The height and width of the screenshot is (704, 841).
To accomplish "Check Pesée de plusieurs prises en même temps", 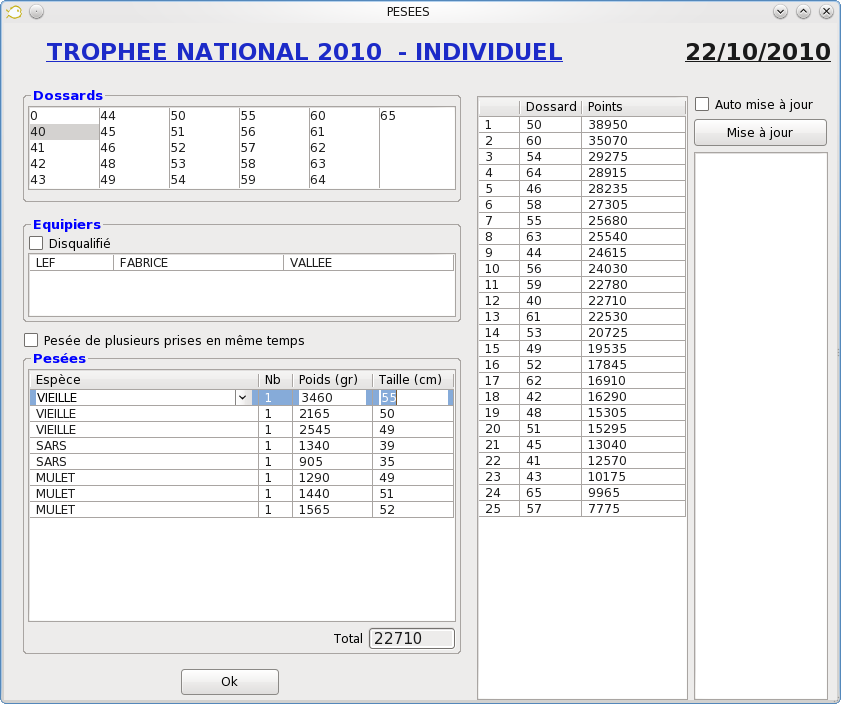I will click(x=32, y=340).
